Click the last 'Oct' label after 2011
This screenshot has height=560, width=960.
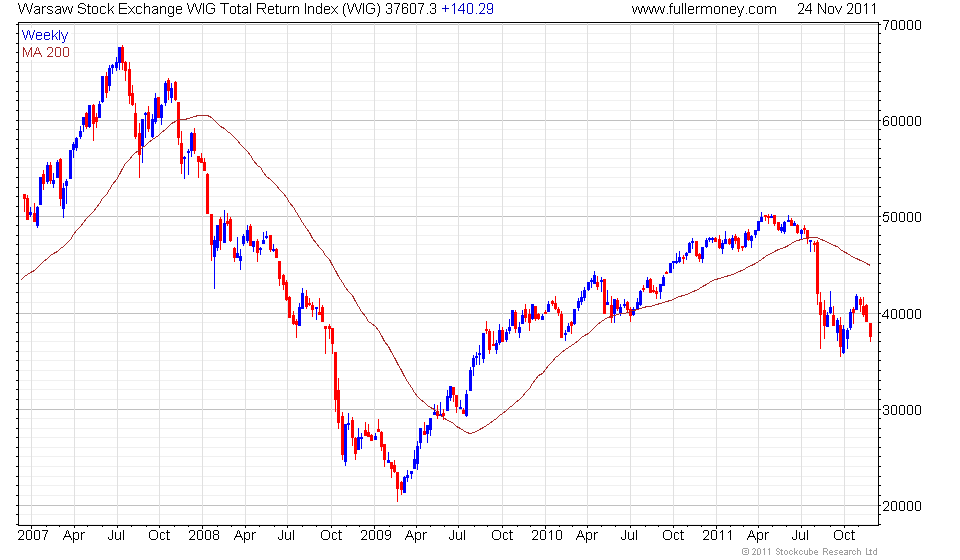point(844,536)
